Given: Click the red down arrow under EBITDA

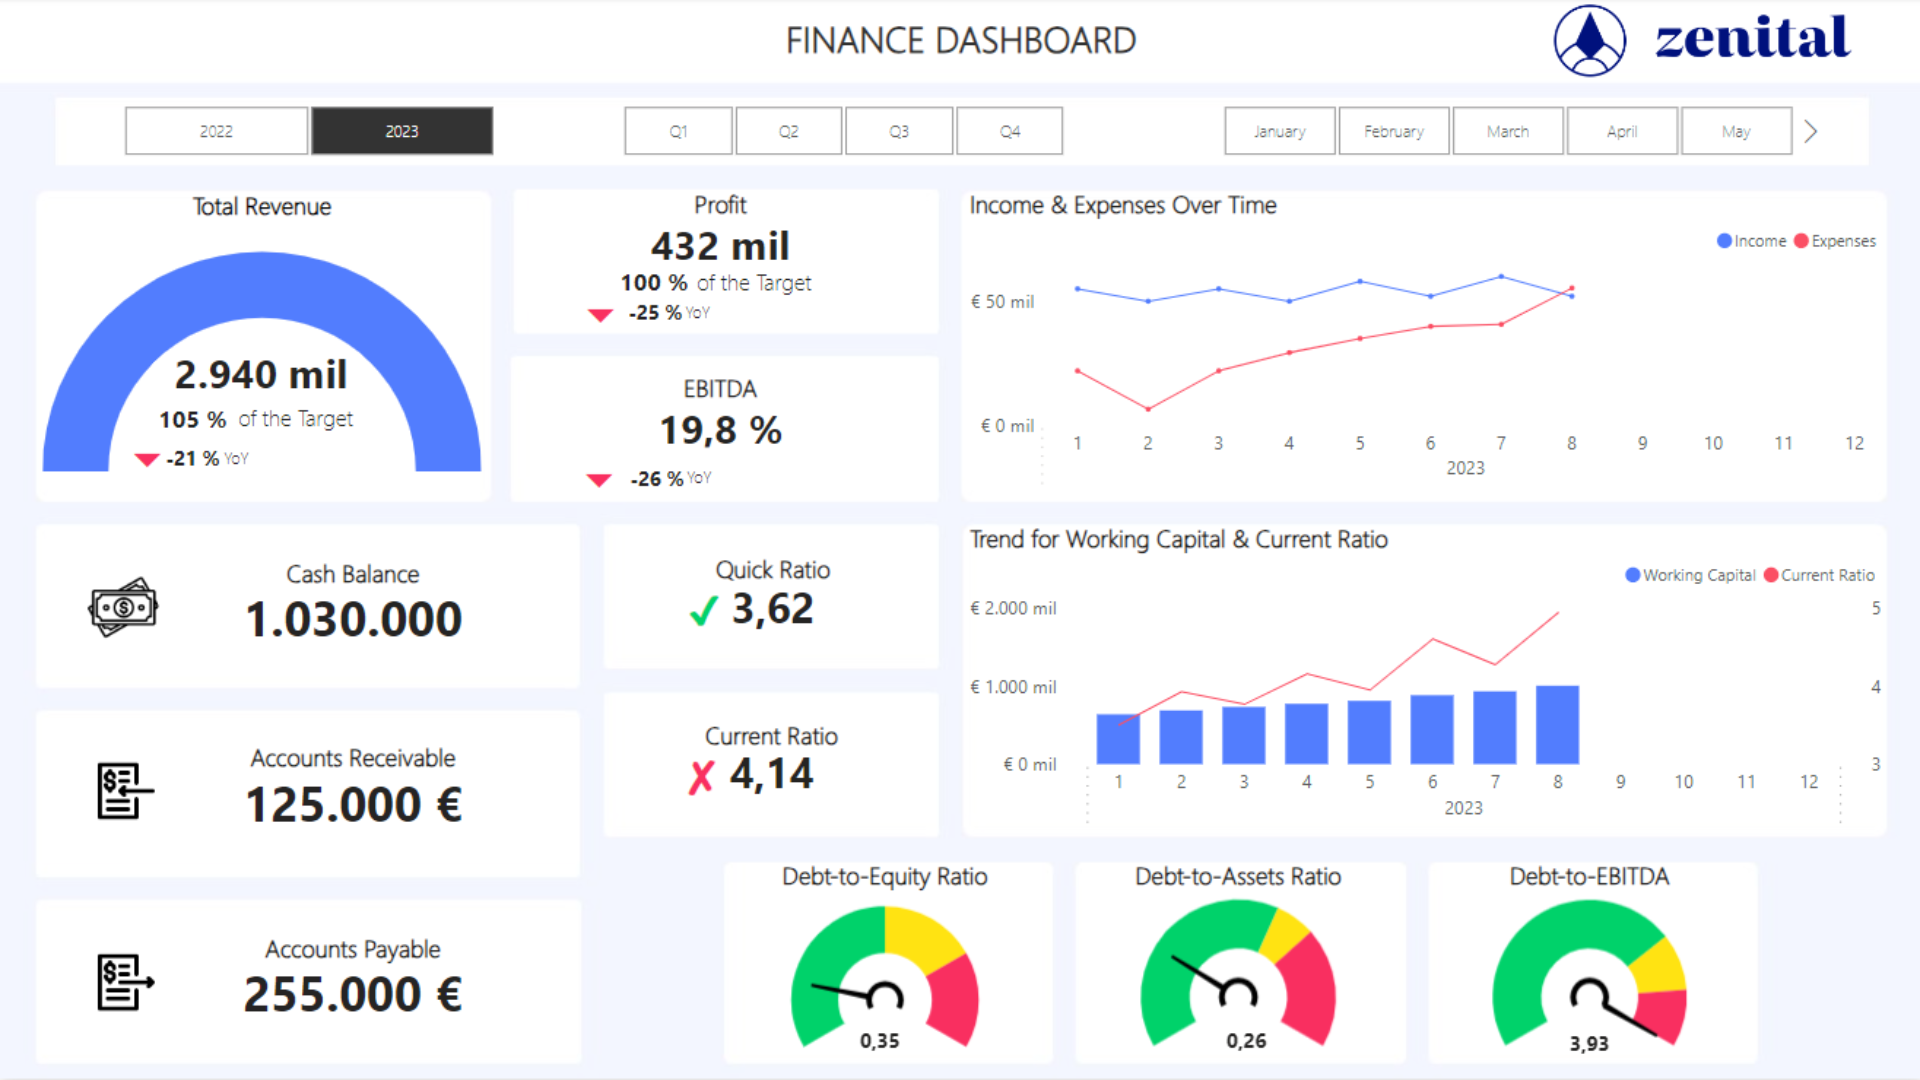Looking at the screenshot, I should (x=599, y=480).
